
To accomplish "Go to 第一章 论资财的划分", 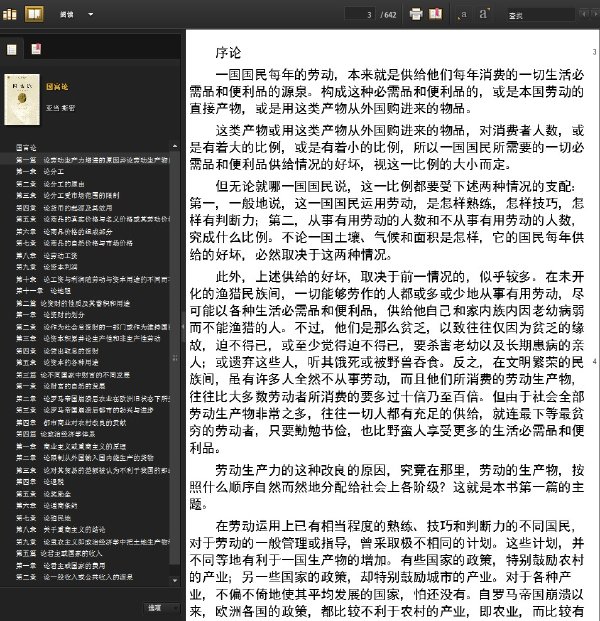I will (50, 314).
